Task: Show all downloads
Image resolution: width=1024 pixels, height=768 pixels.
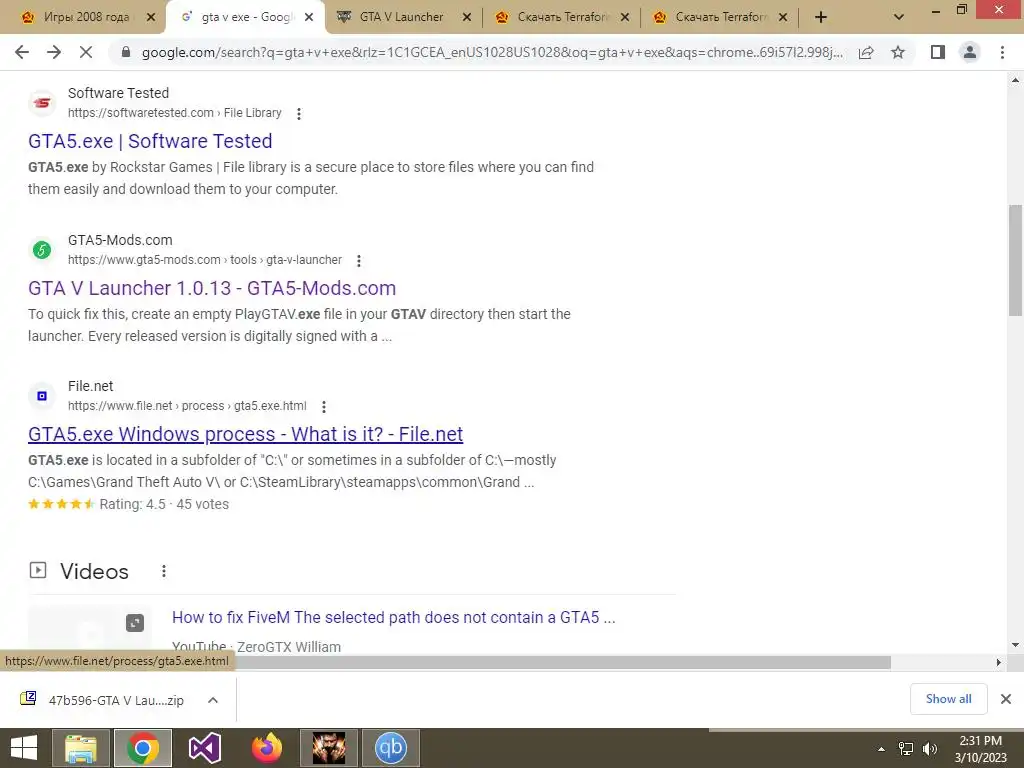Action: coord(948,699)
